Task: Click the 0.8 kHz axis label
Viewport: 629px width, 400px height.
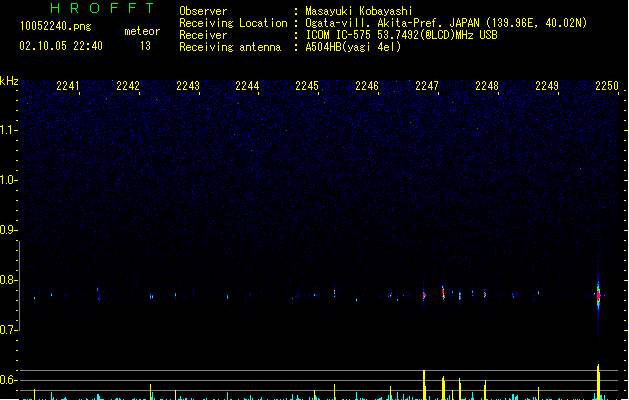Action: pos(8,280)
